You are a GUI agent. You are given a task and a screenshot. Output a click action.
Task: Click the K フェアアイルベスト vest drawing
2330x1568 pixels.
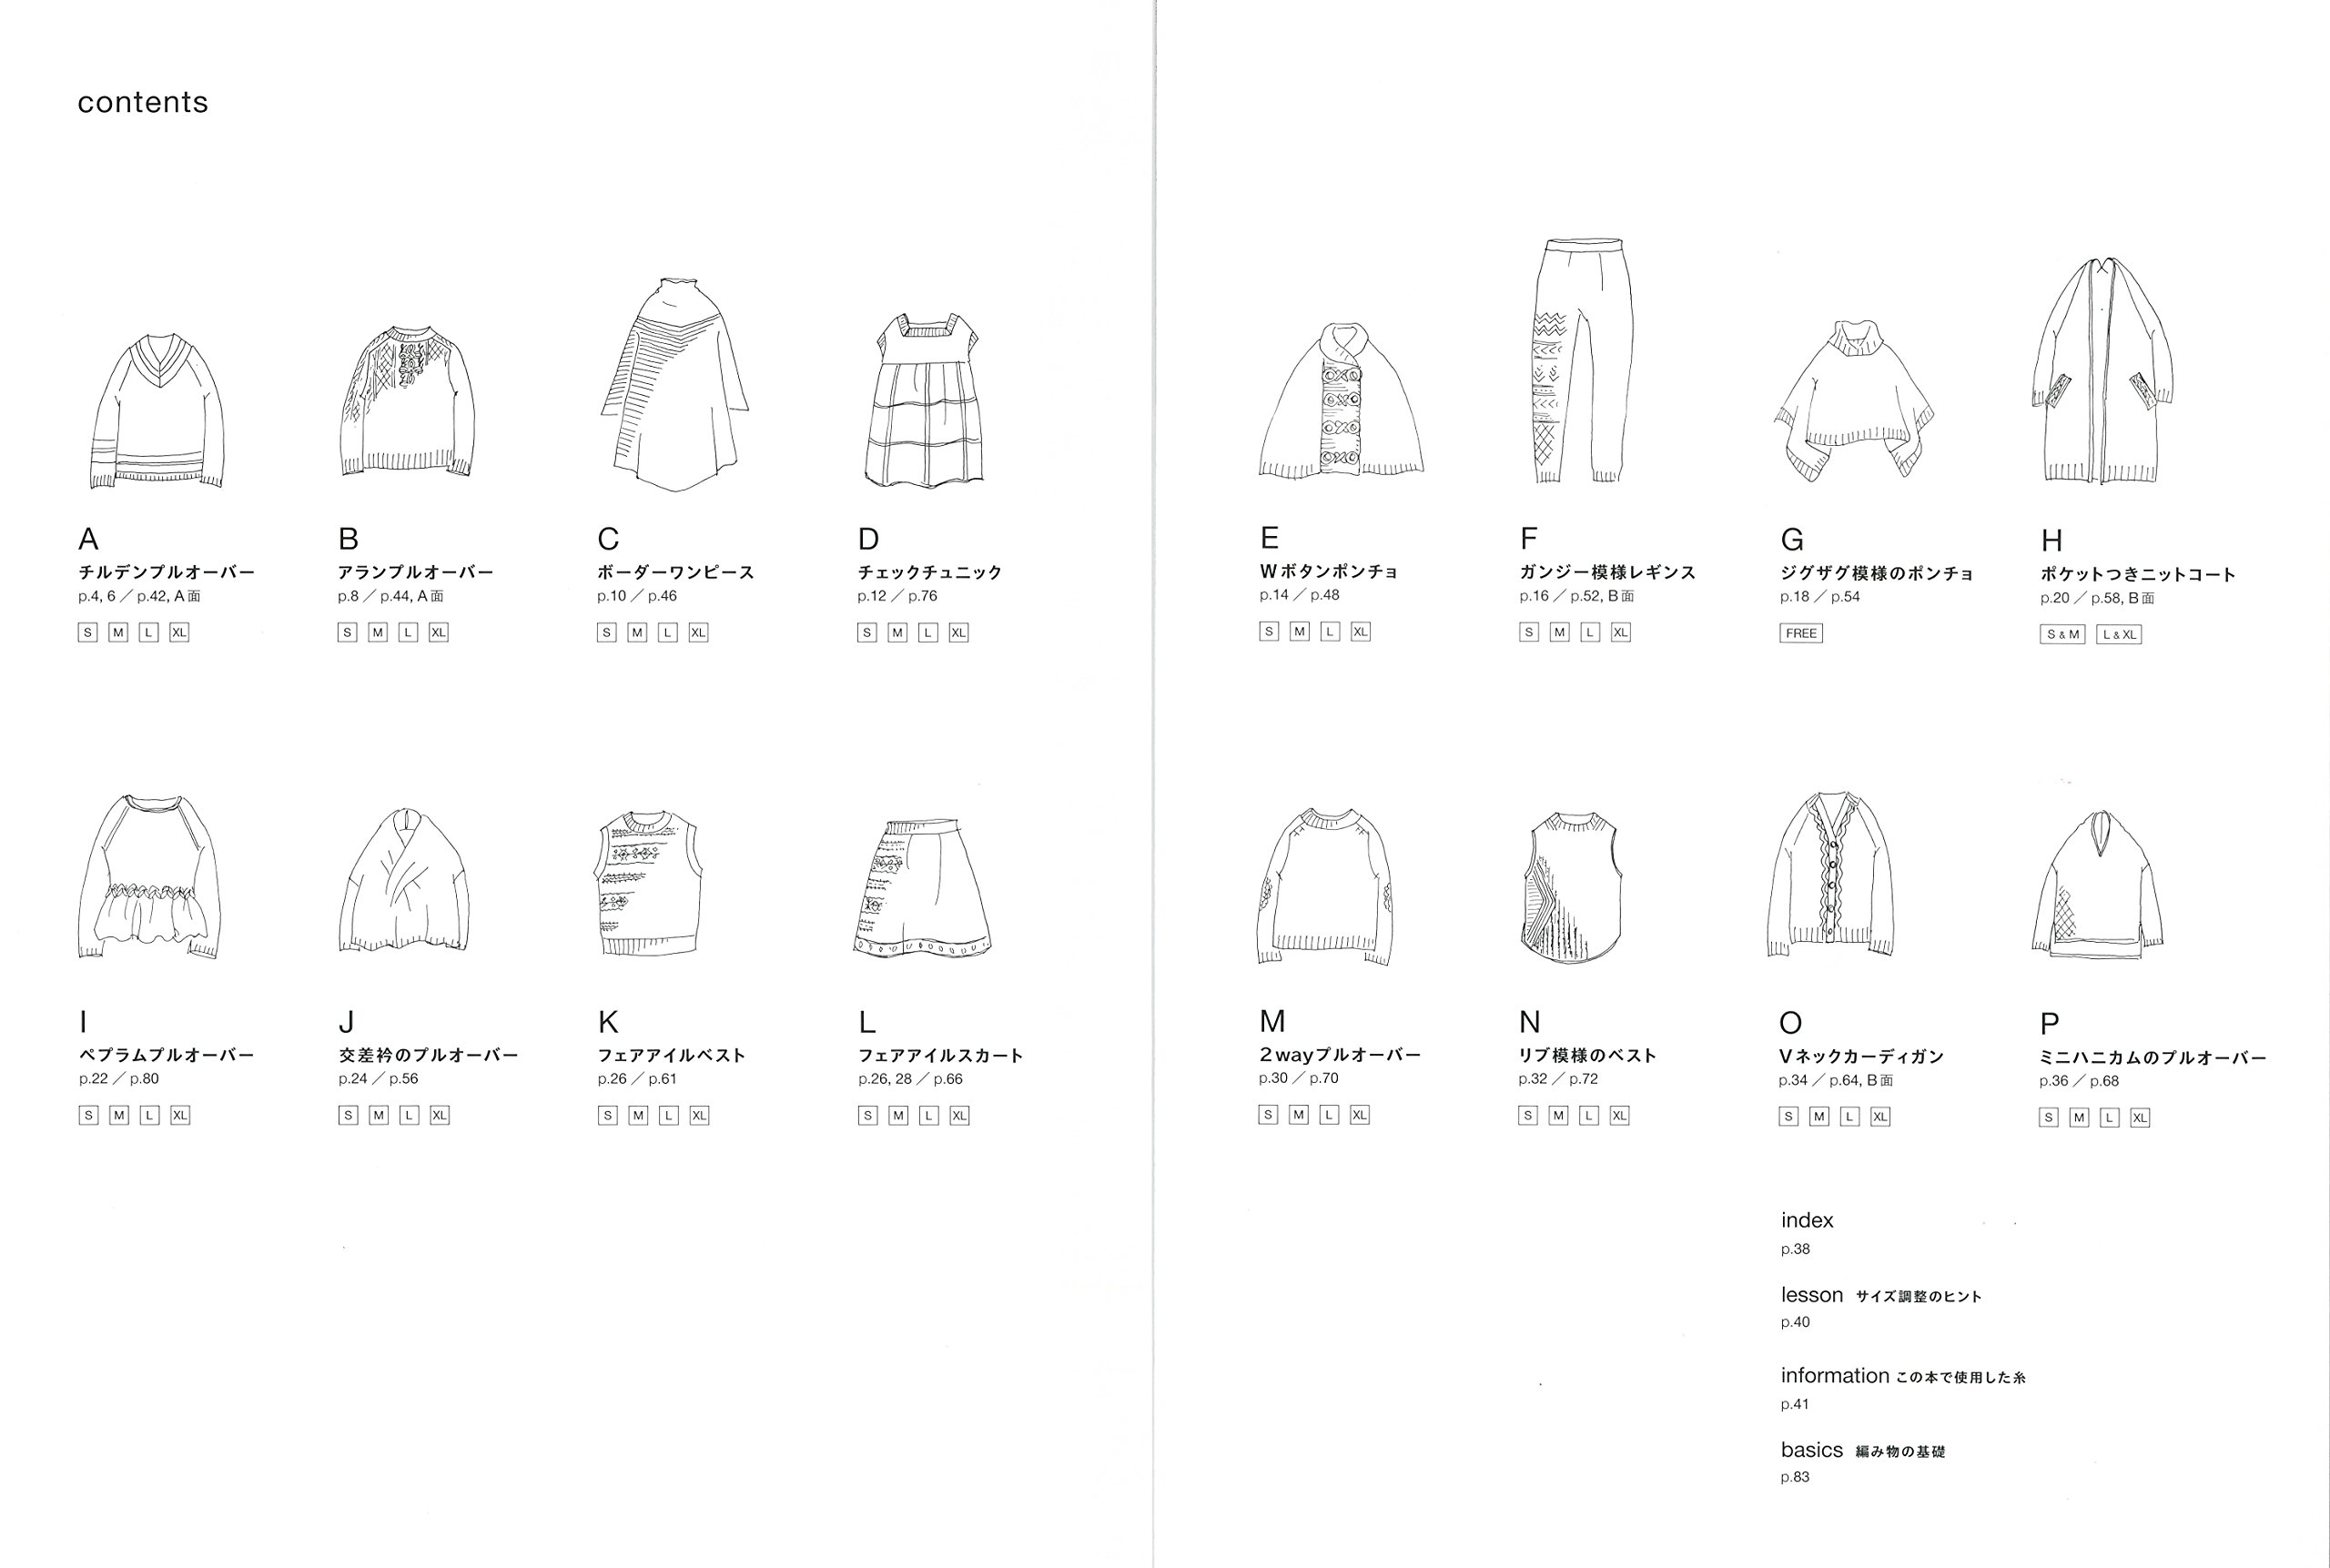(650, 880)
